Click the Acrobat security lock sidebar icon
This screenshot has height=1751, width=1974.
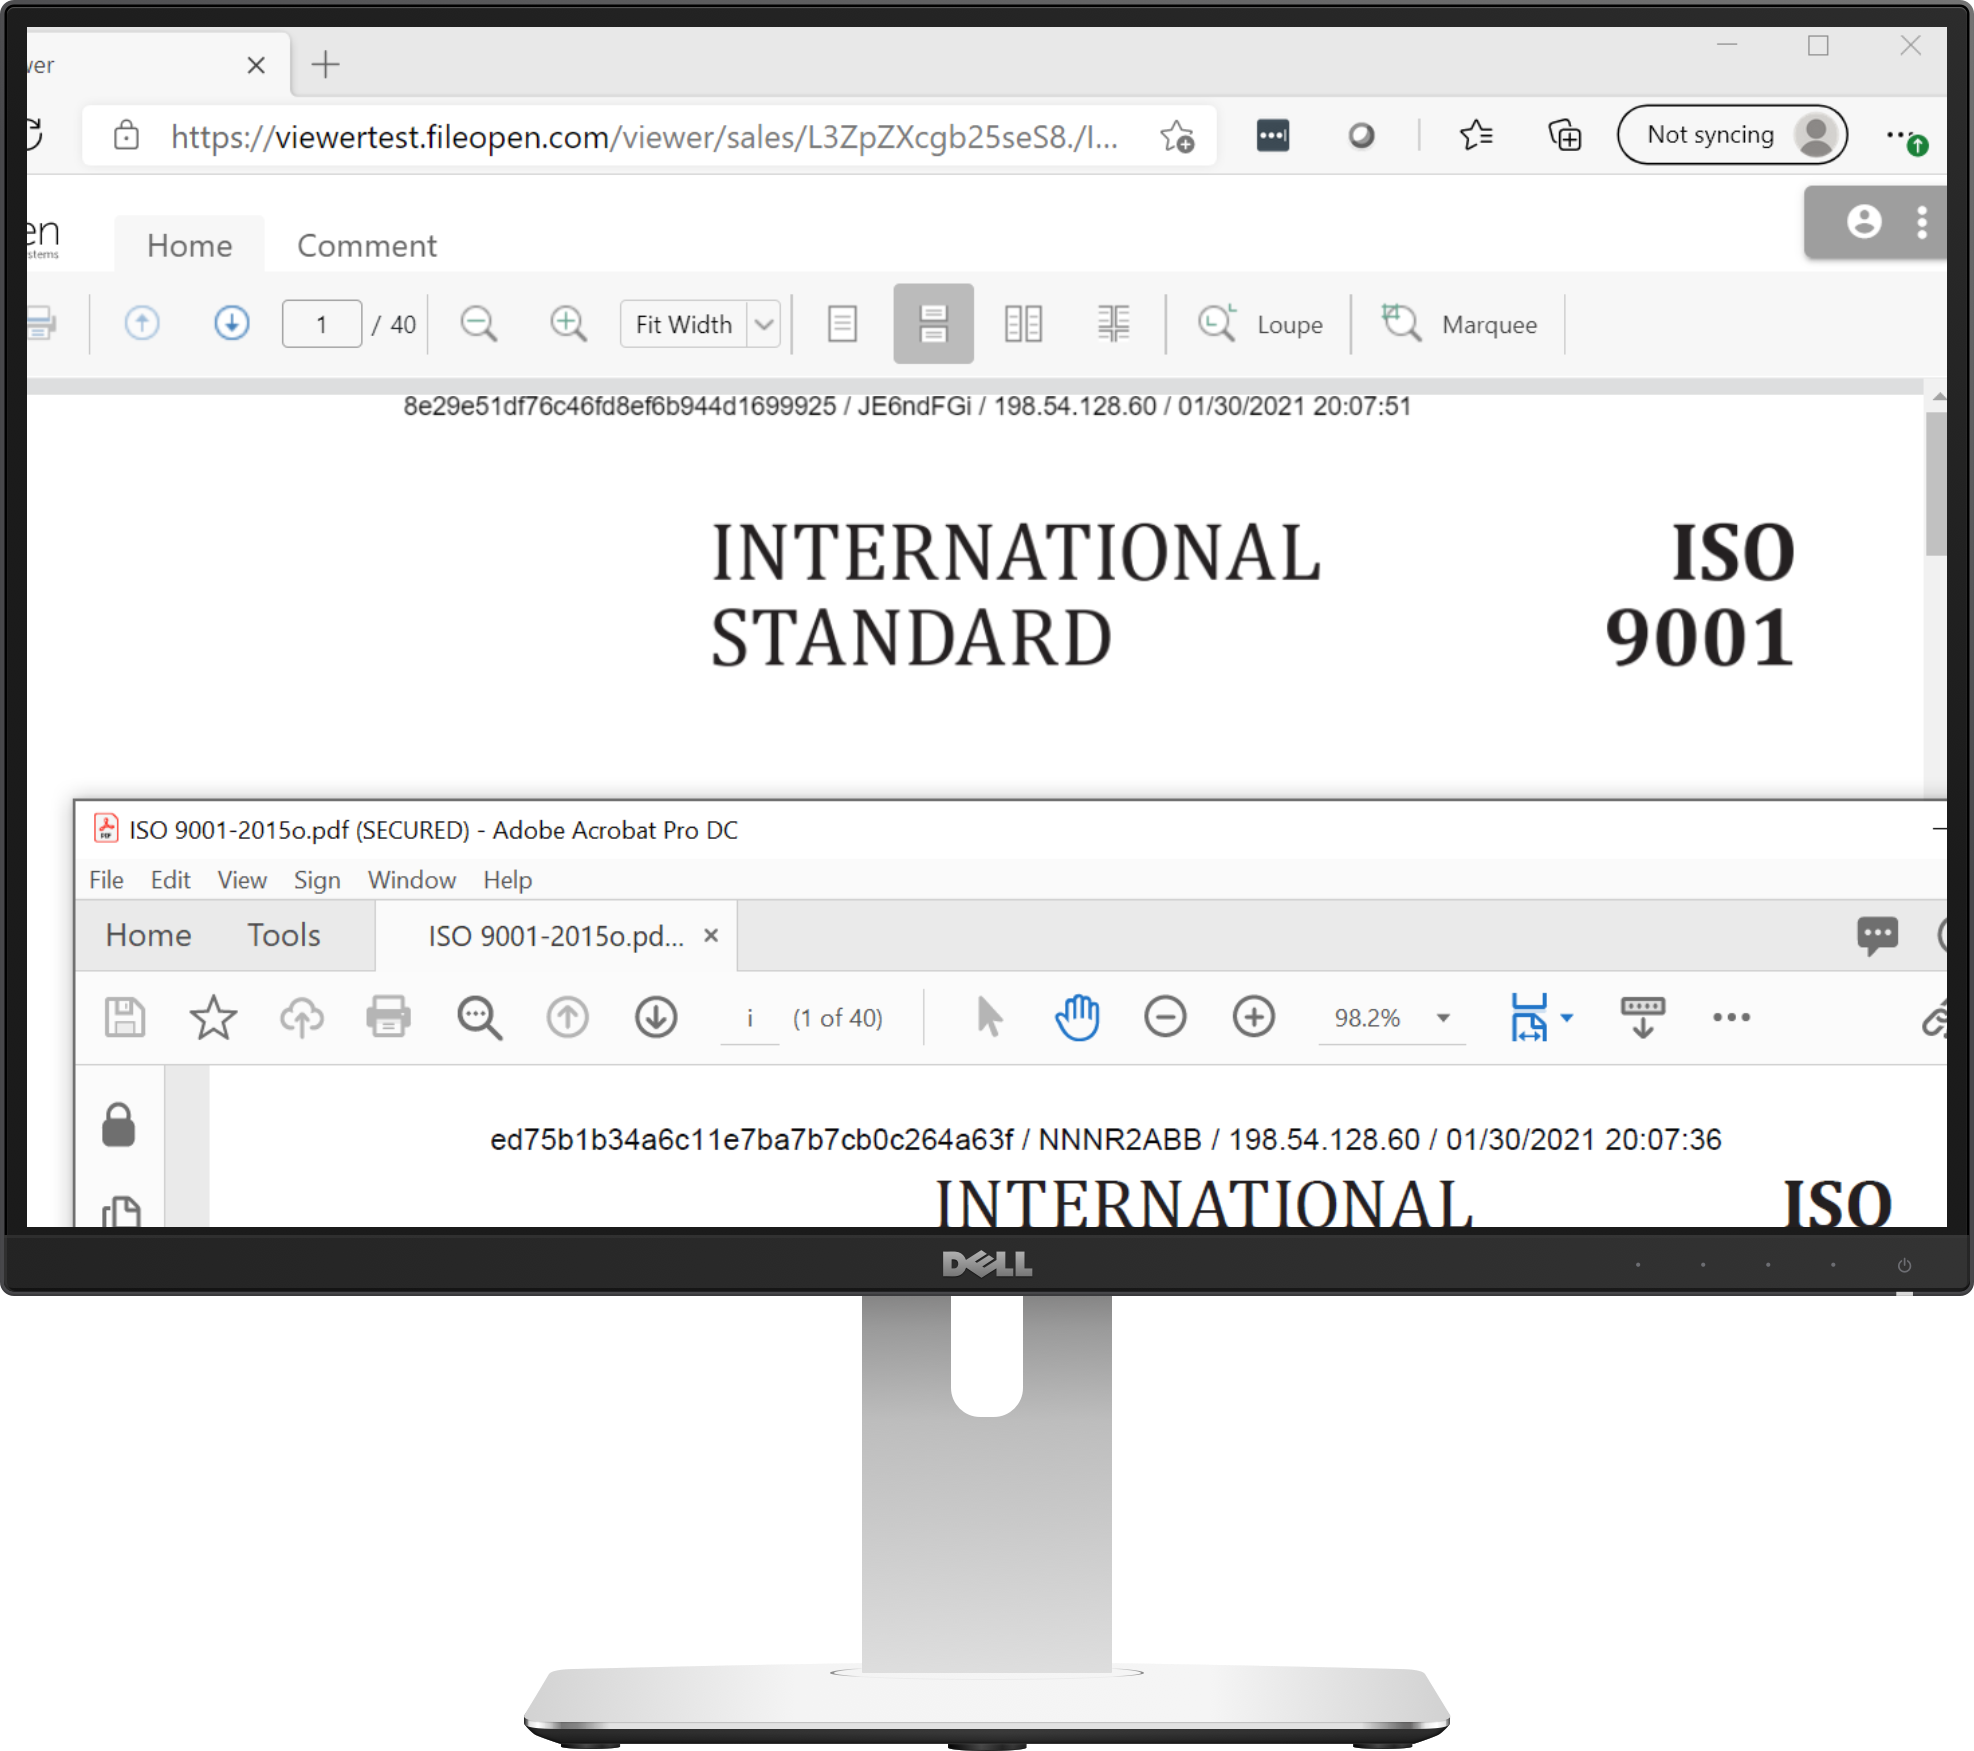point(119,1125)
